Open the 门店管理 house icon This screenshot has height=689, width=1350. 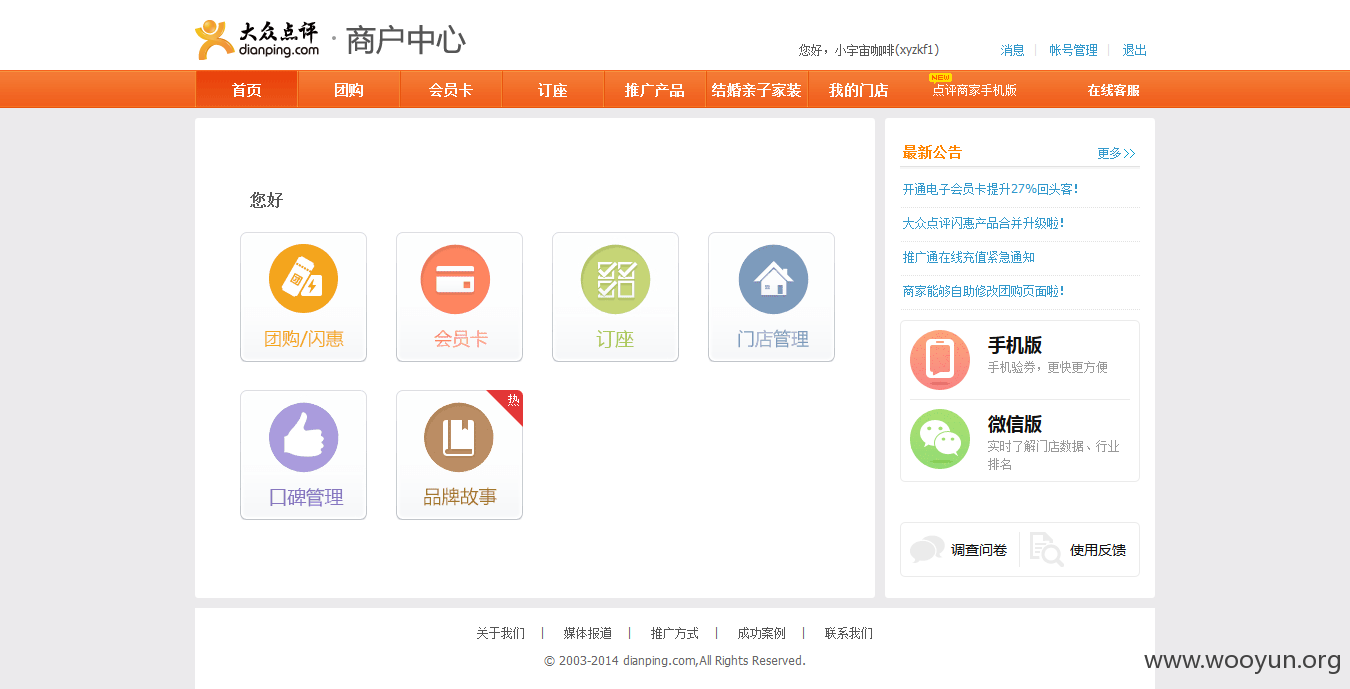coord(773,279)
